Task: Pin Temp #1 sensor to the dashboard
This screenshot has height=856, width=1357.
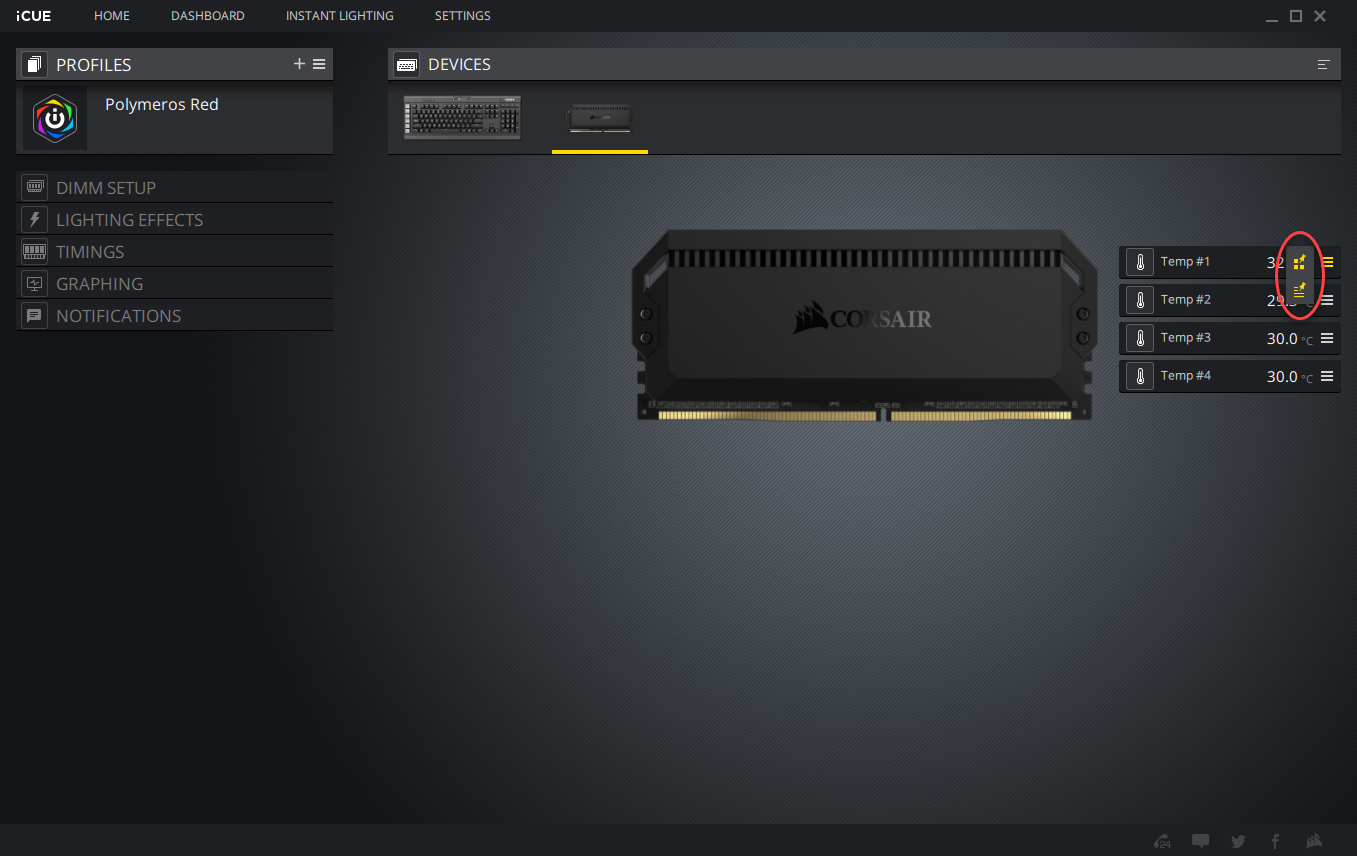Action: tap(1300, 263)
